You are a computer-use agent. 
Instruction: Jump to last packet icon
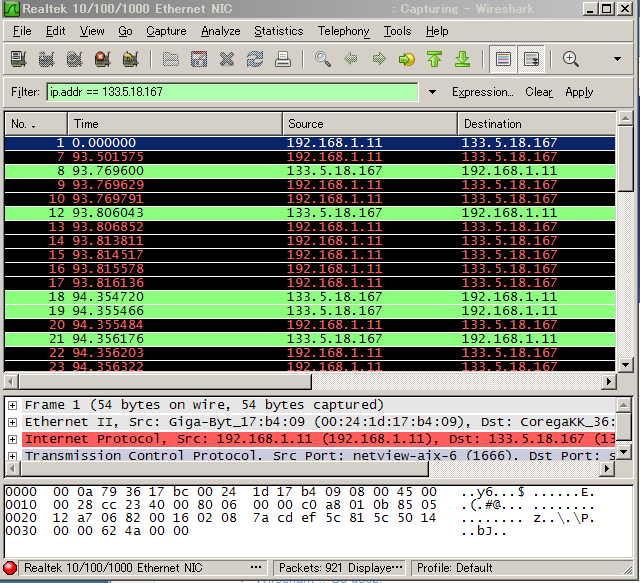click(x=462, y=59)
